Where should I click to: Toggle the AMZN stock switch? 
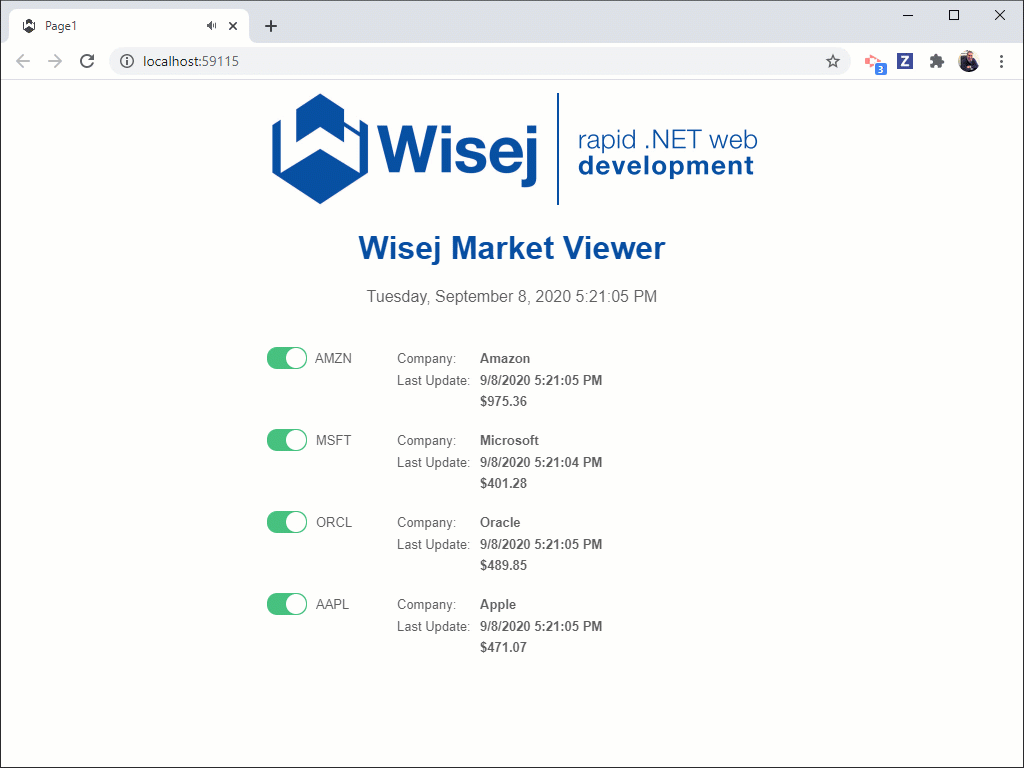pos(287,358)
